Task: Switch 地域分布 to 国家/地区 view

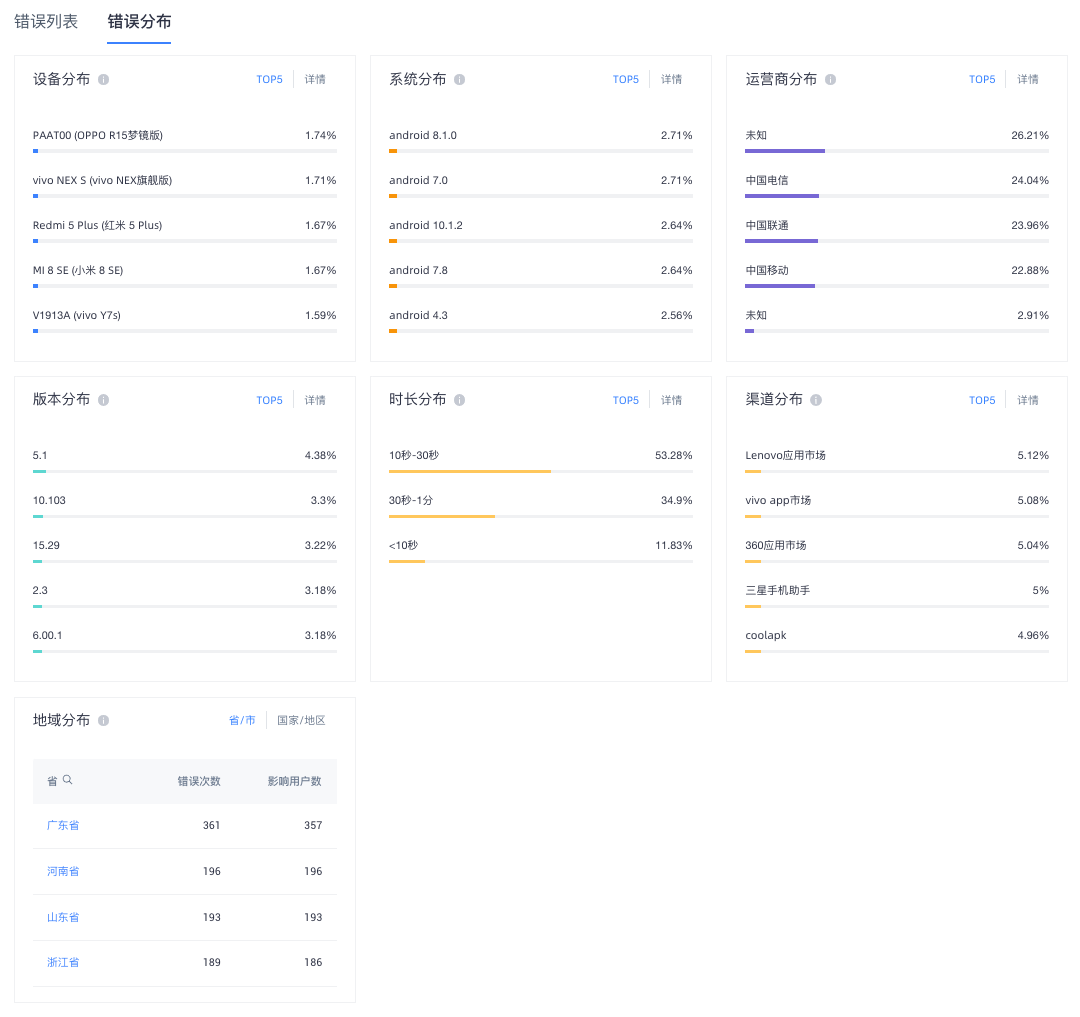Action: 301,720
